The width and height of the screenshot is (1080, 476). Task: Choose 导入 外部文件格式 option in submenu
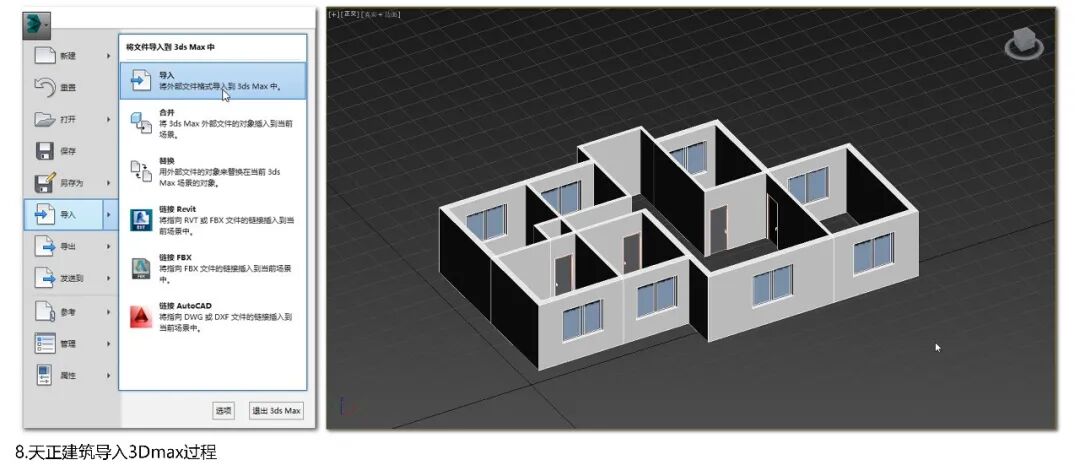click(x=213, y=81)
